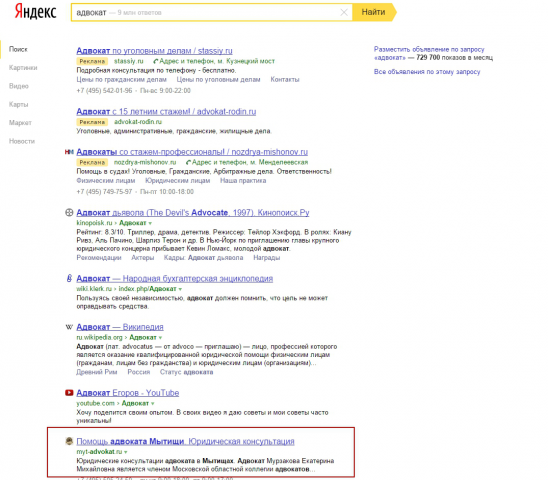The height and width of the screenshot is (480, 548).
Task: Click the phone number +7 (495) 749-75-97
Action: (104, 192)
